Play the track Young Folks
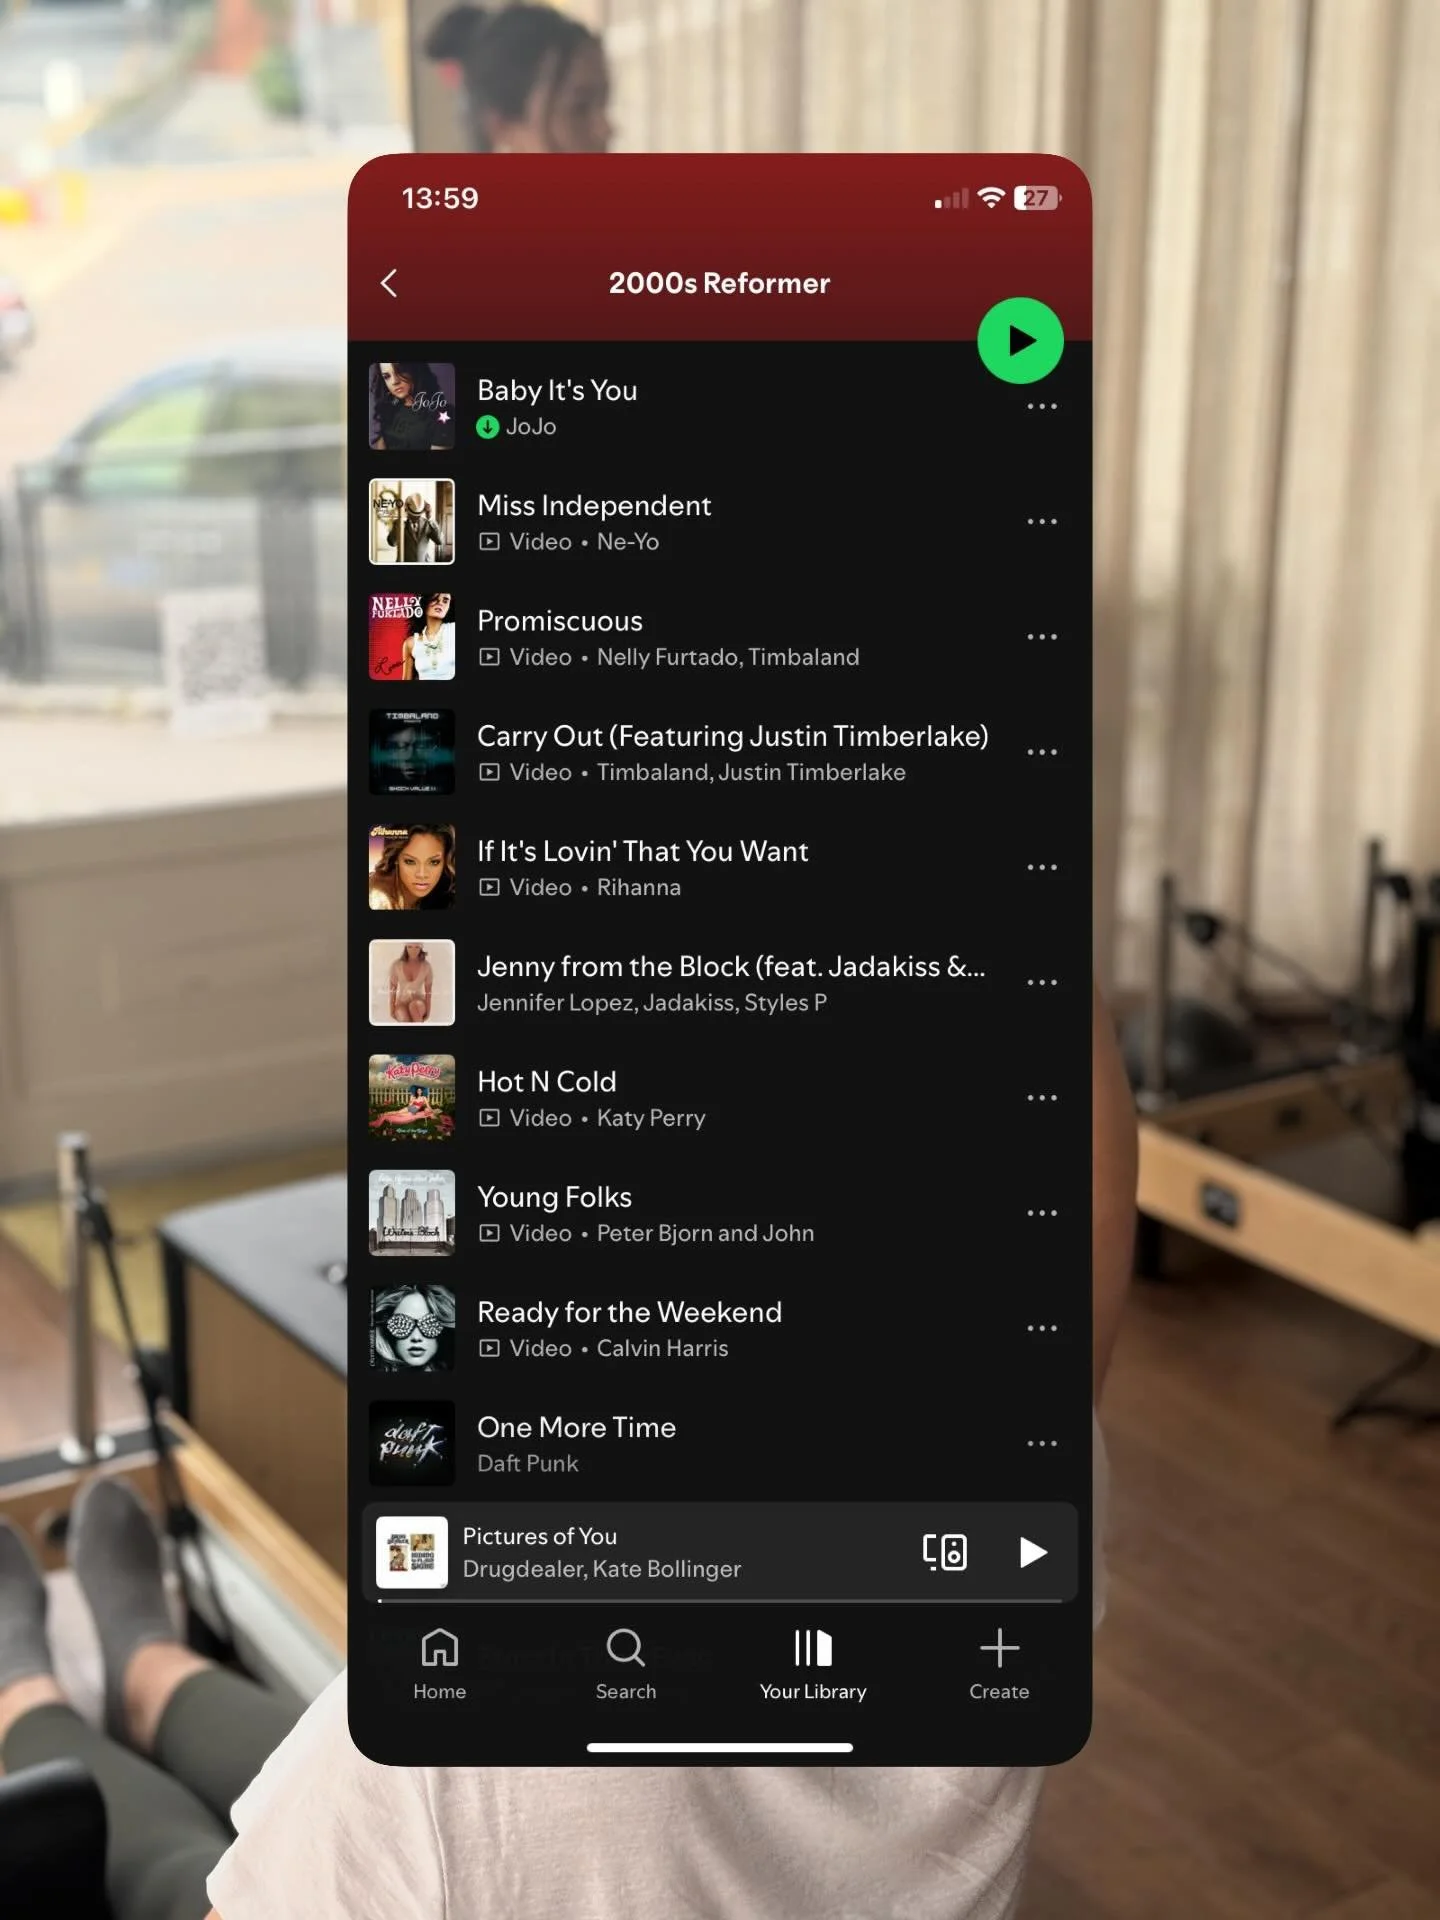Screen dimensions: 1440x1920 coord(554,1197)
